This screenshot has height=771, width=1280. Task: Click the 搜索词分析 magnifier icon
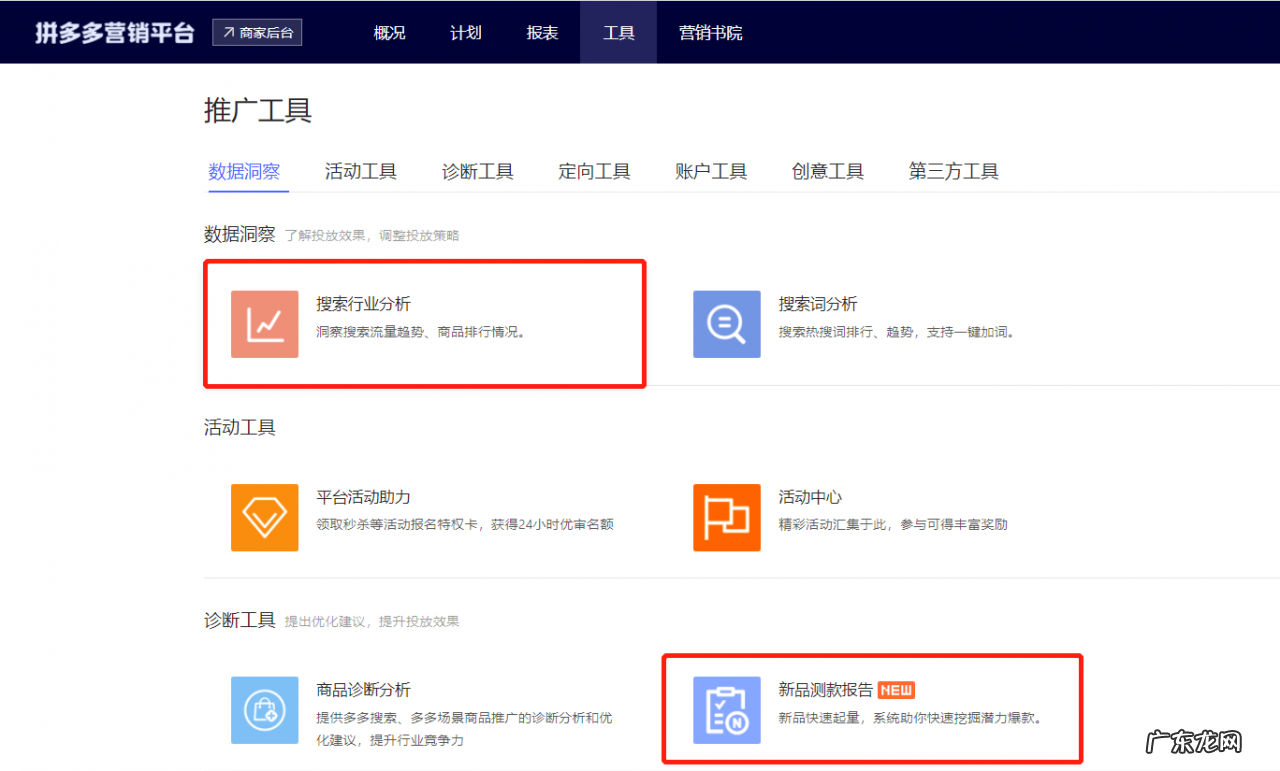pos(726,324)
